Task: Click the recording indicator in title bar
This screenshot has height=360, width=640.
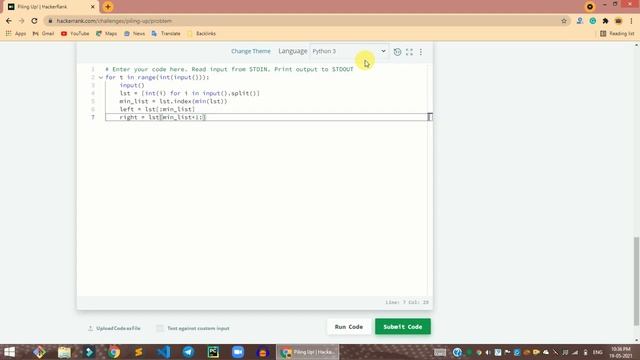Action: 590,7
